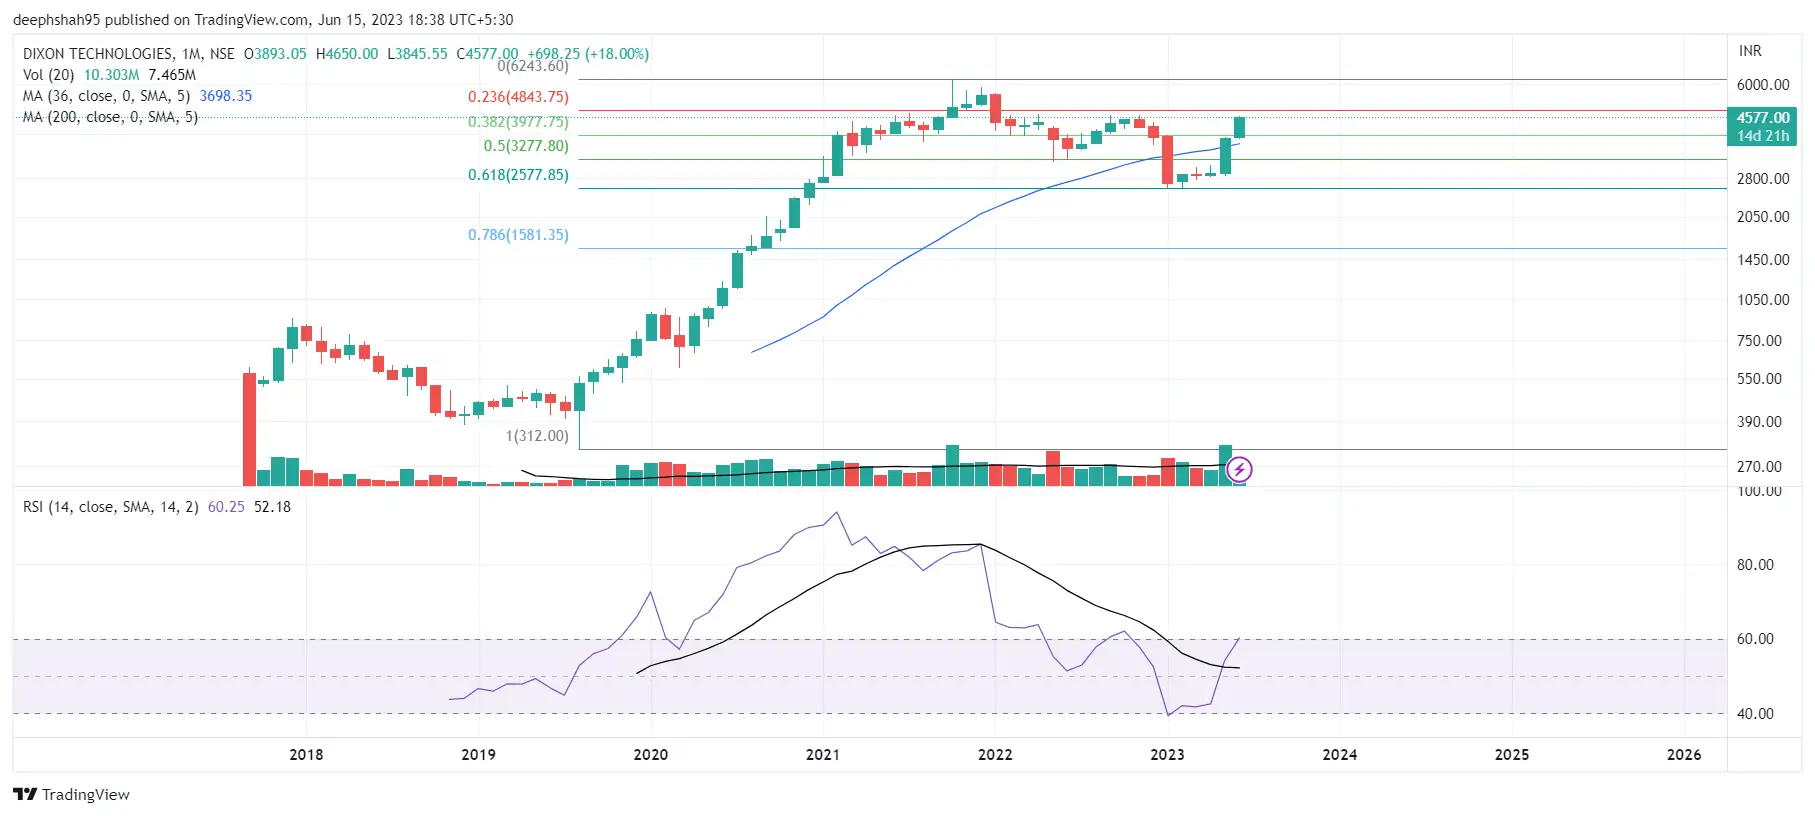
Task: Click the 270.00 price scale value
Action: [x=1759, y=467]
